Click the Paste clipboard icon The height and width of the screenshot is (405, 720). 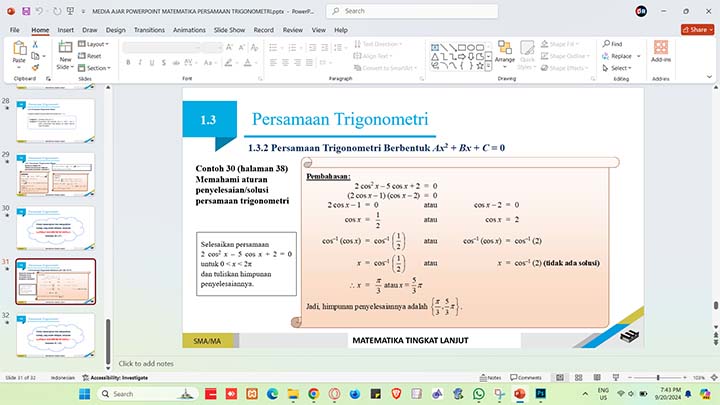coord(19,47)
